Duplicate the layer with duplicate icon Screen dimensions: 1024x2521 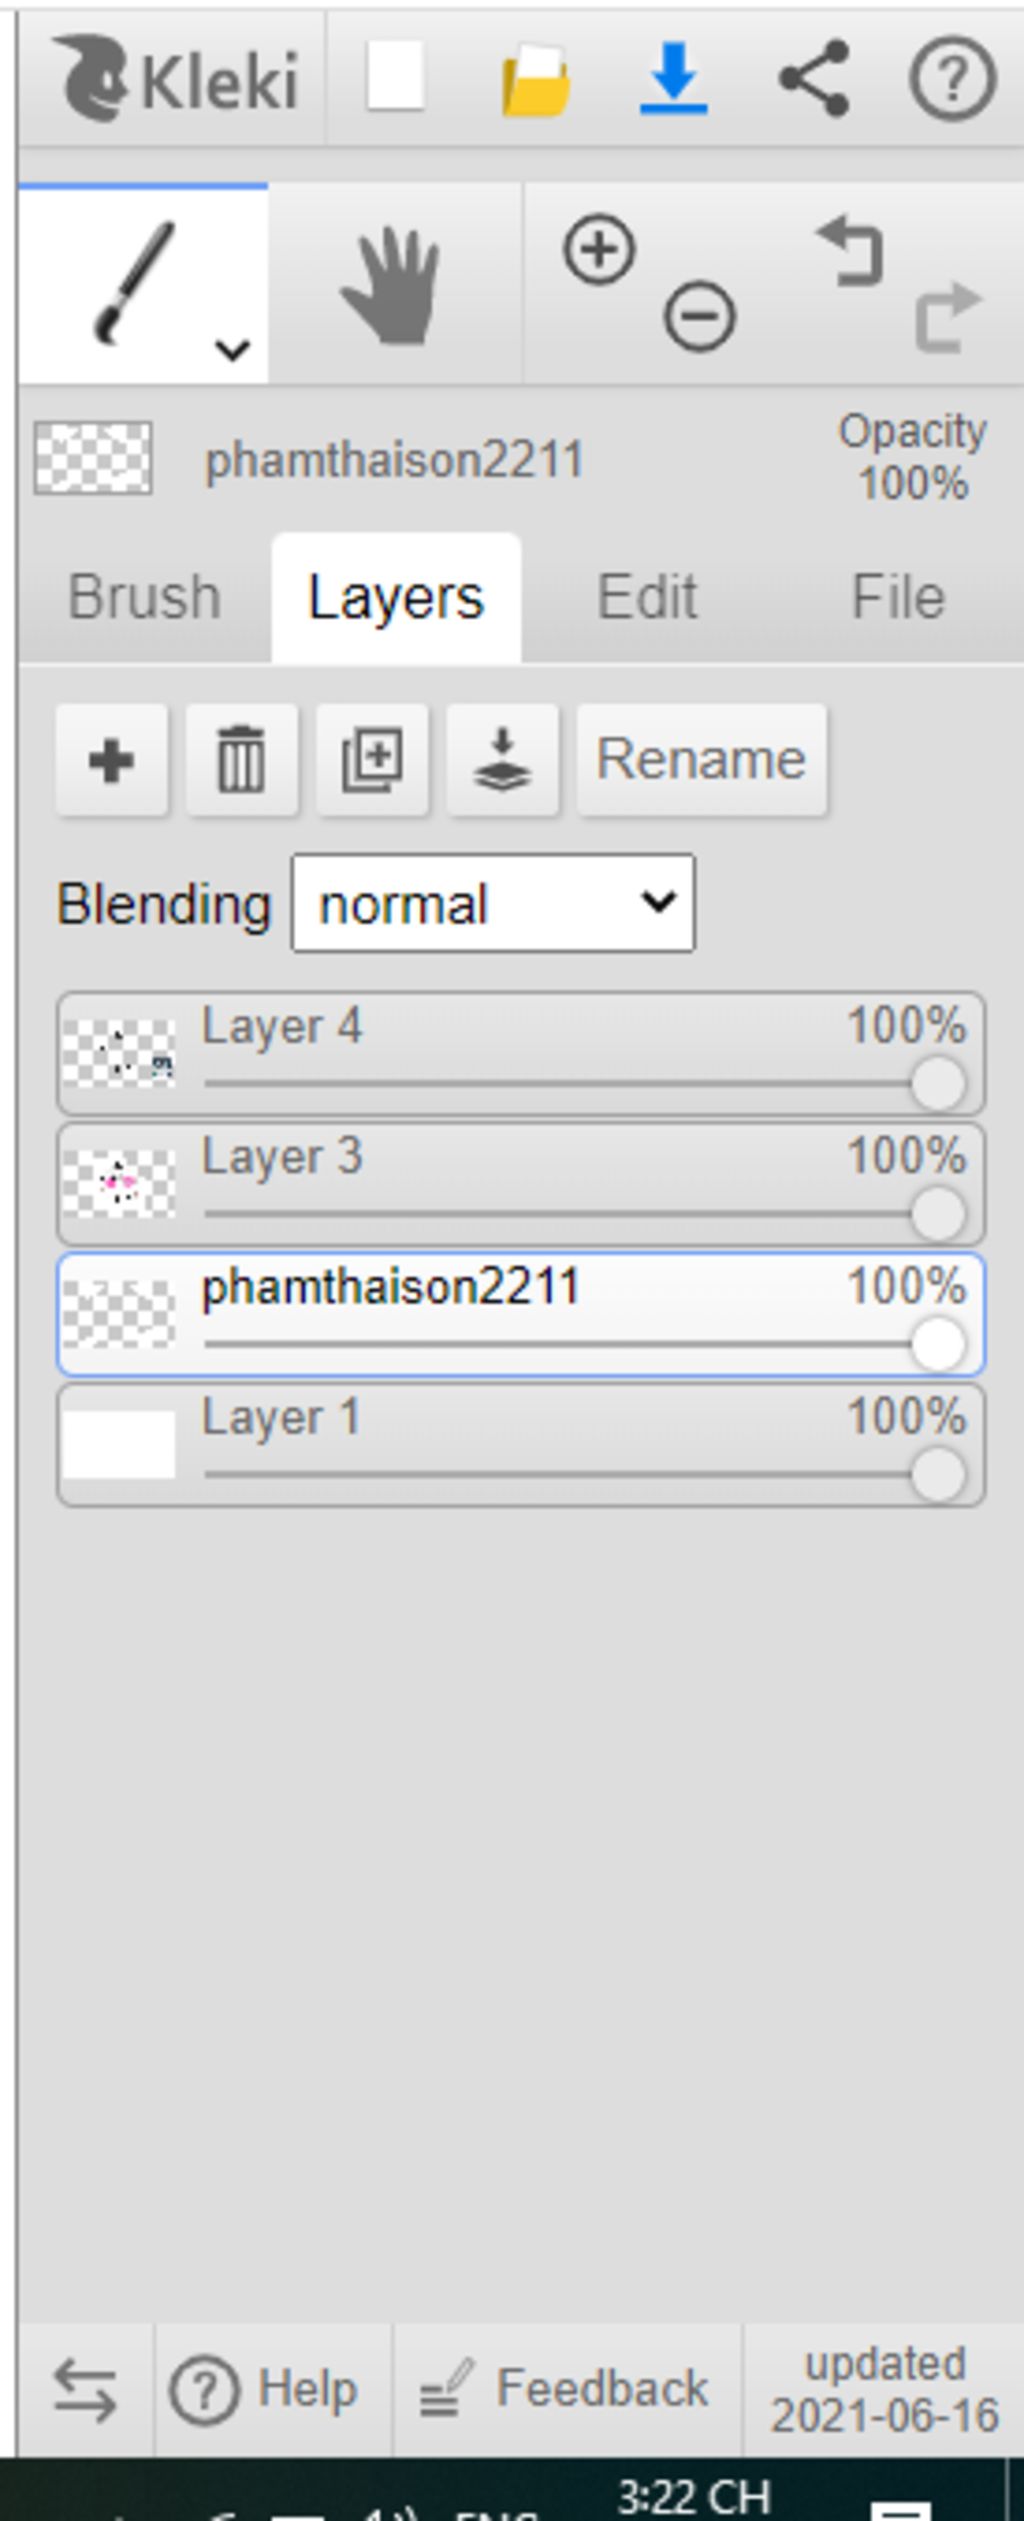click(372, 761)
